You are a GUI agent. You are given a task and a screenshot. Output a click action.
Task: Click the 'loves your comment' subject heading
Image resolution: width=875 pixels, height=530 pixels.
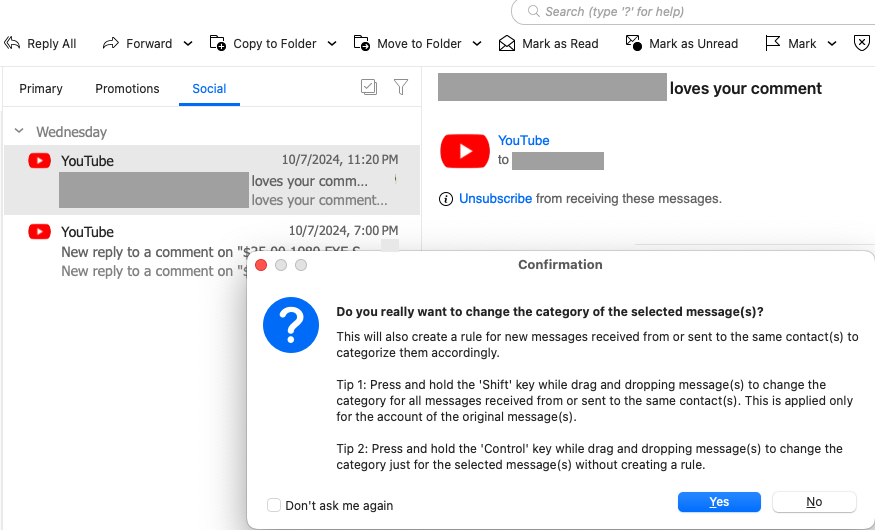746,88
